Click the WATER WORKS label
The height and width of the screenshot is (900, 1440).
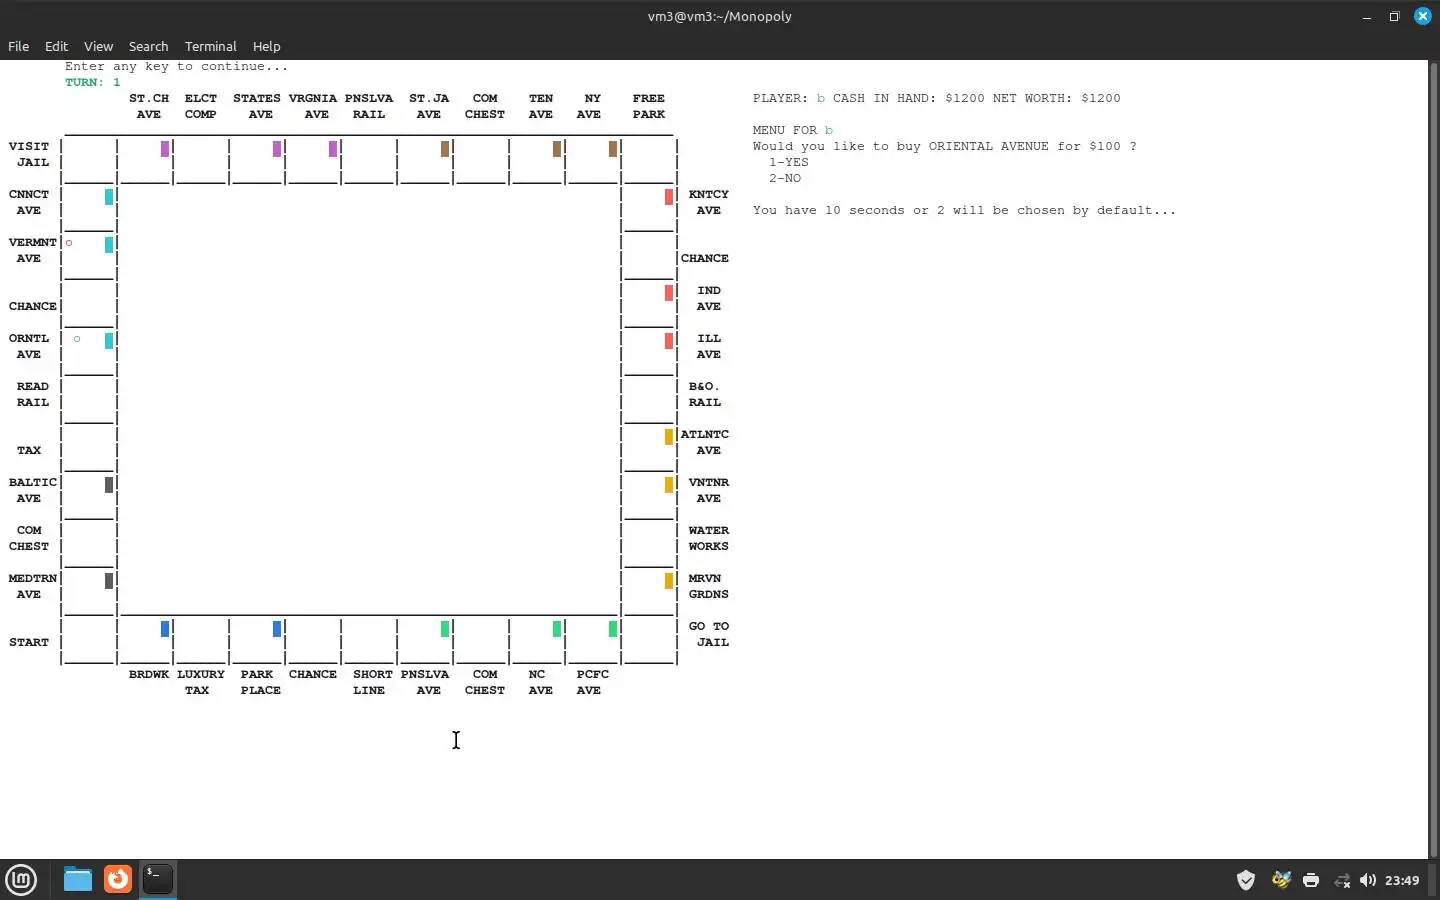pos(709,538)
